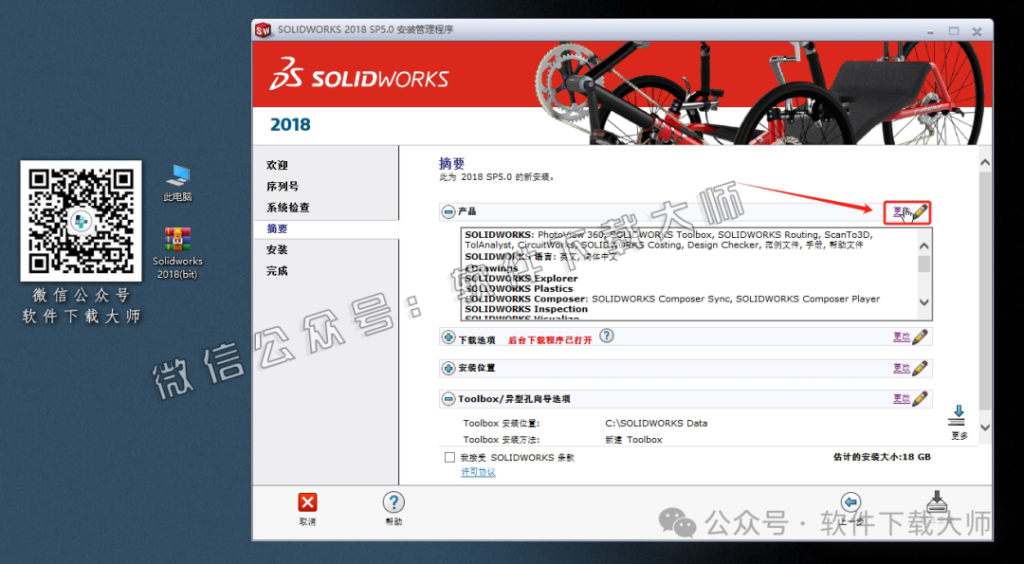
Task: Click the SW logo in title bar
Action: 263,29
